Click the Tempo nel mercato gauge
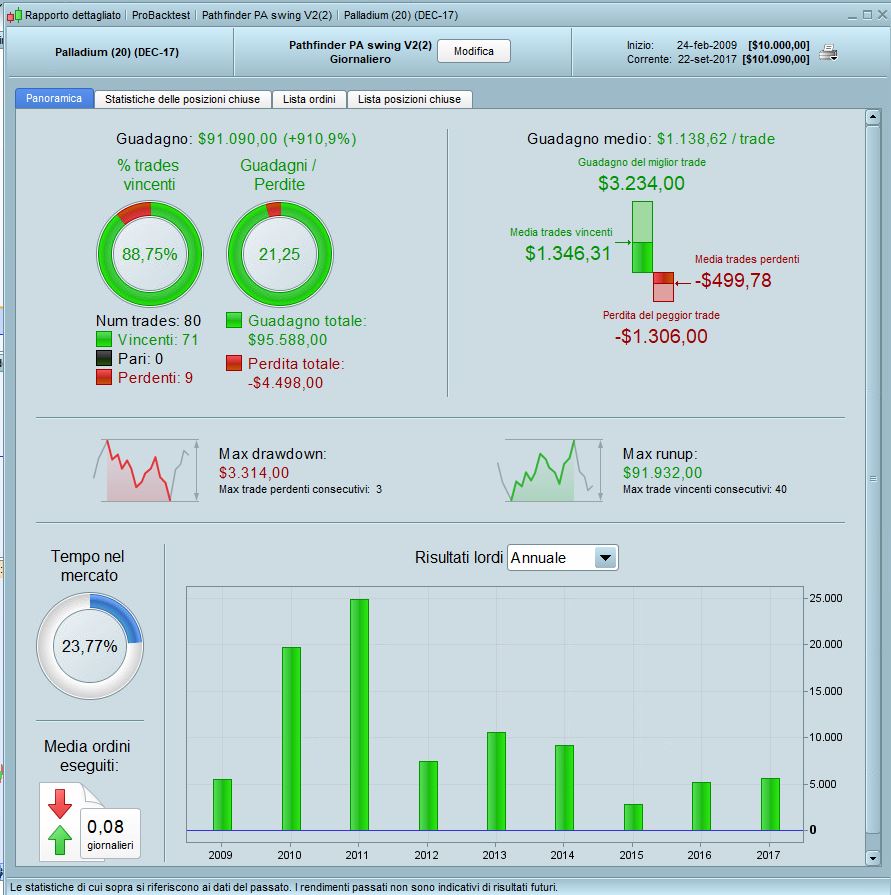 (90, 646)
